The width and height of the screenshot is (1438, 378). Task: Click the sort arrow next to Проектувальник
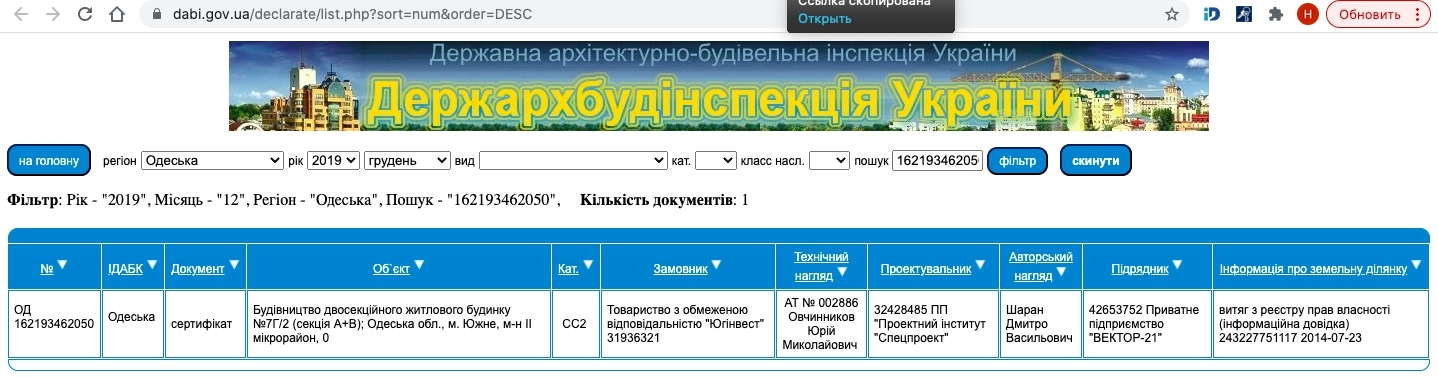point(979,265)
